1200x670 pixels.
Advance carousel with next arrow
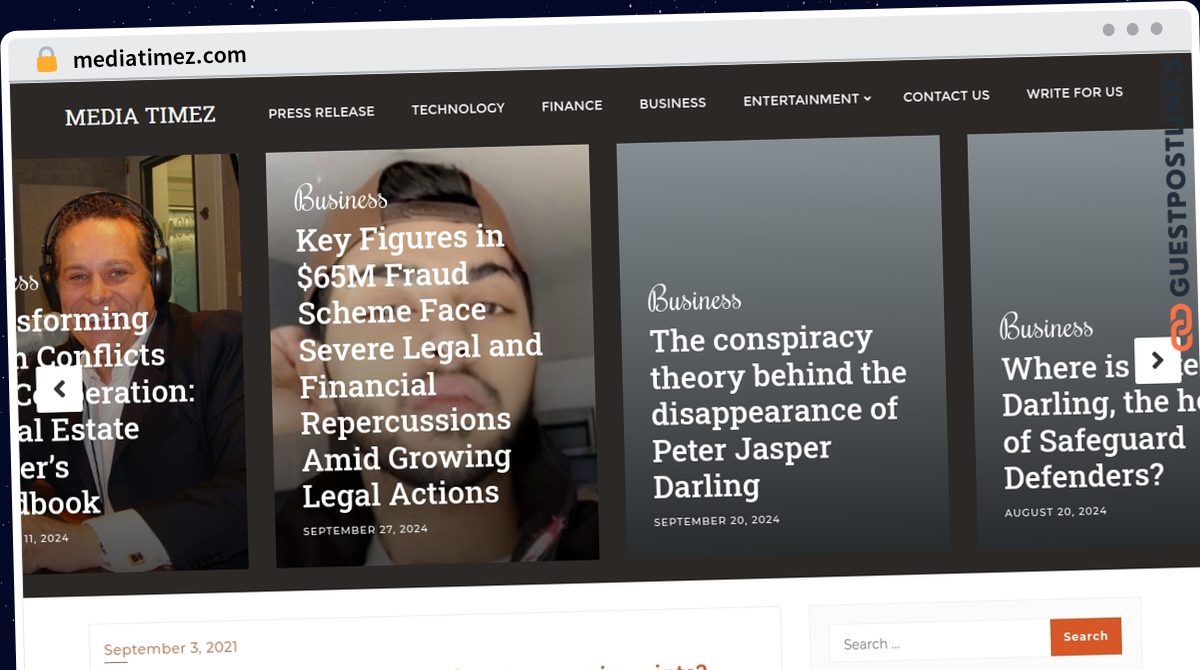(x=1157, y=360)
